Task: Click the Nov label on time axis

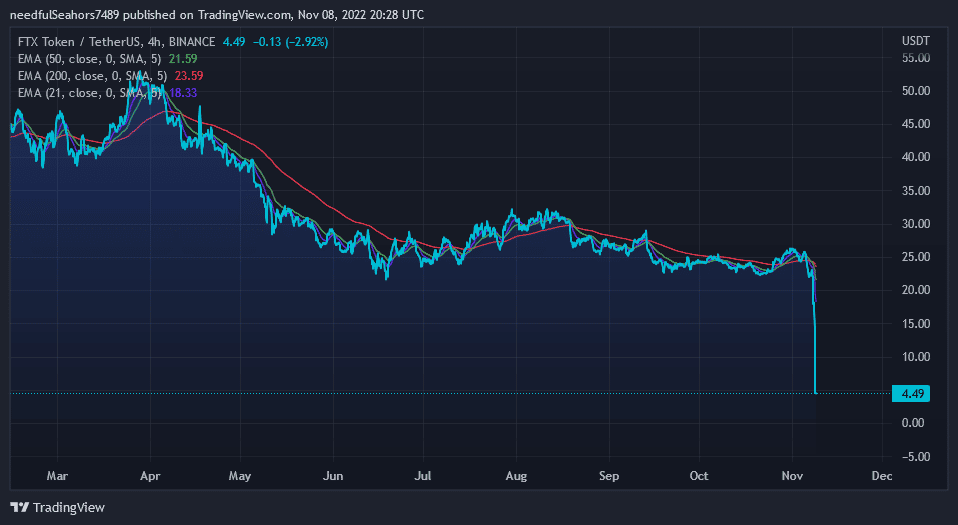Action: click(x=792, y=476)
